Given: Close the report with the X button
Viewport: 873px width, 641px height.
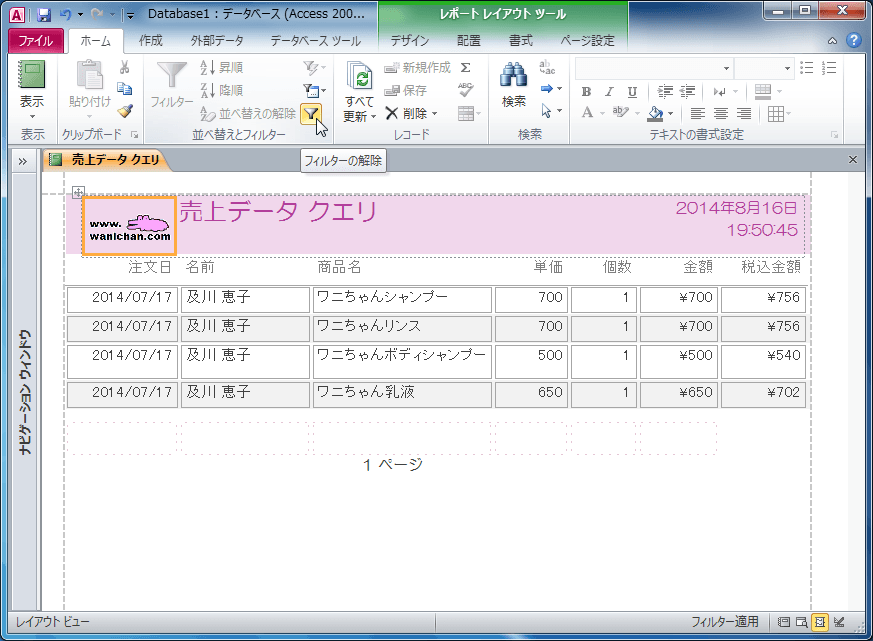Looking at the screenshot, I should (x=852, y=160).
